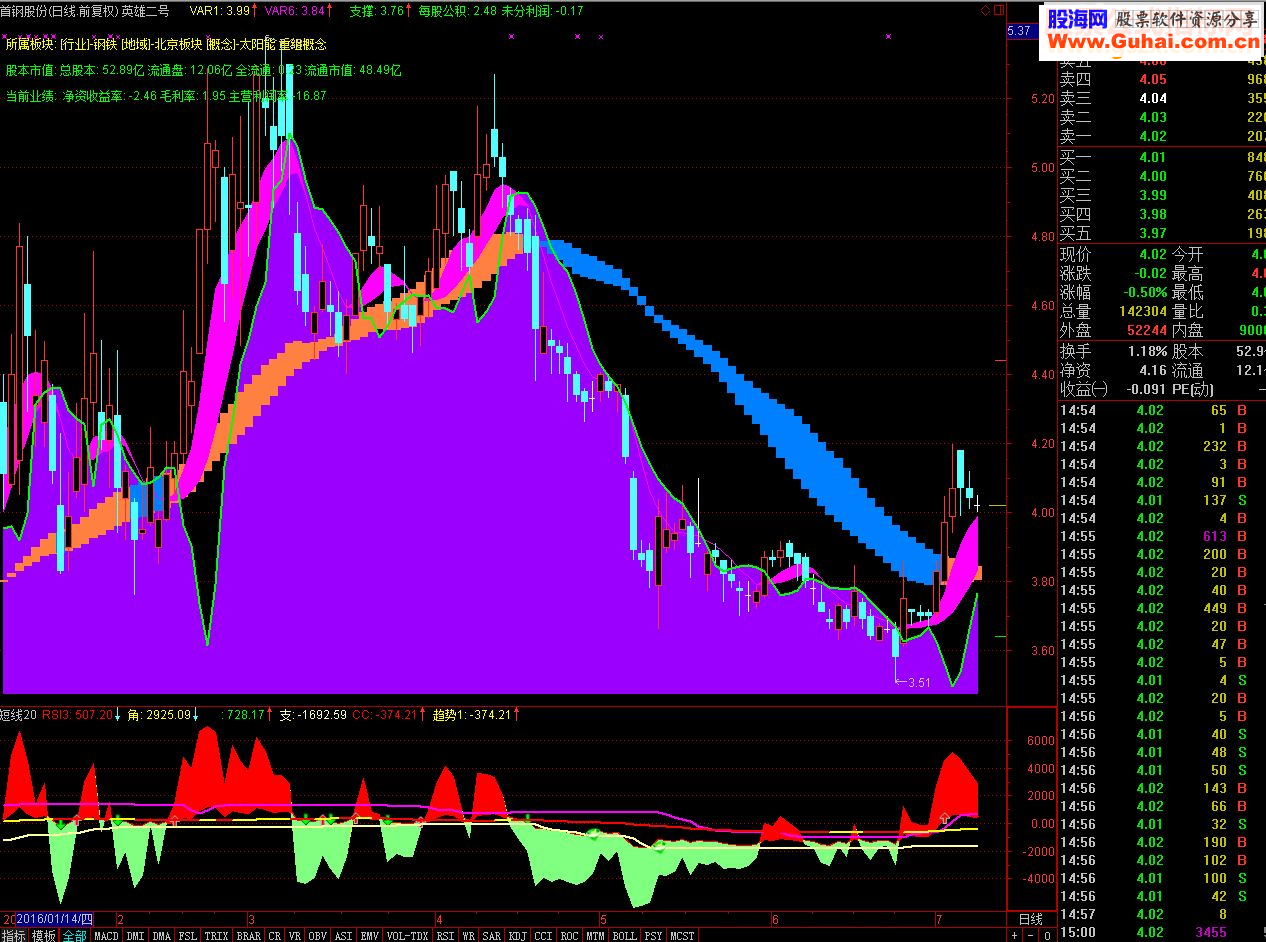Switch to the RSI indicator tab
1266x942 pixels.
[445, 936]
